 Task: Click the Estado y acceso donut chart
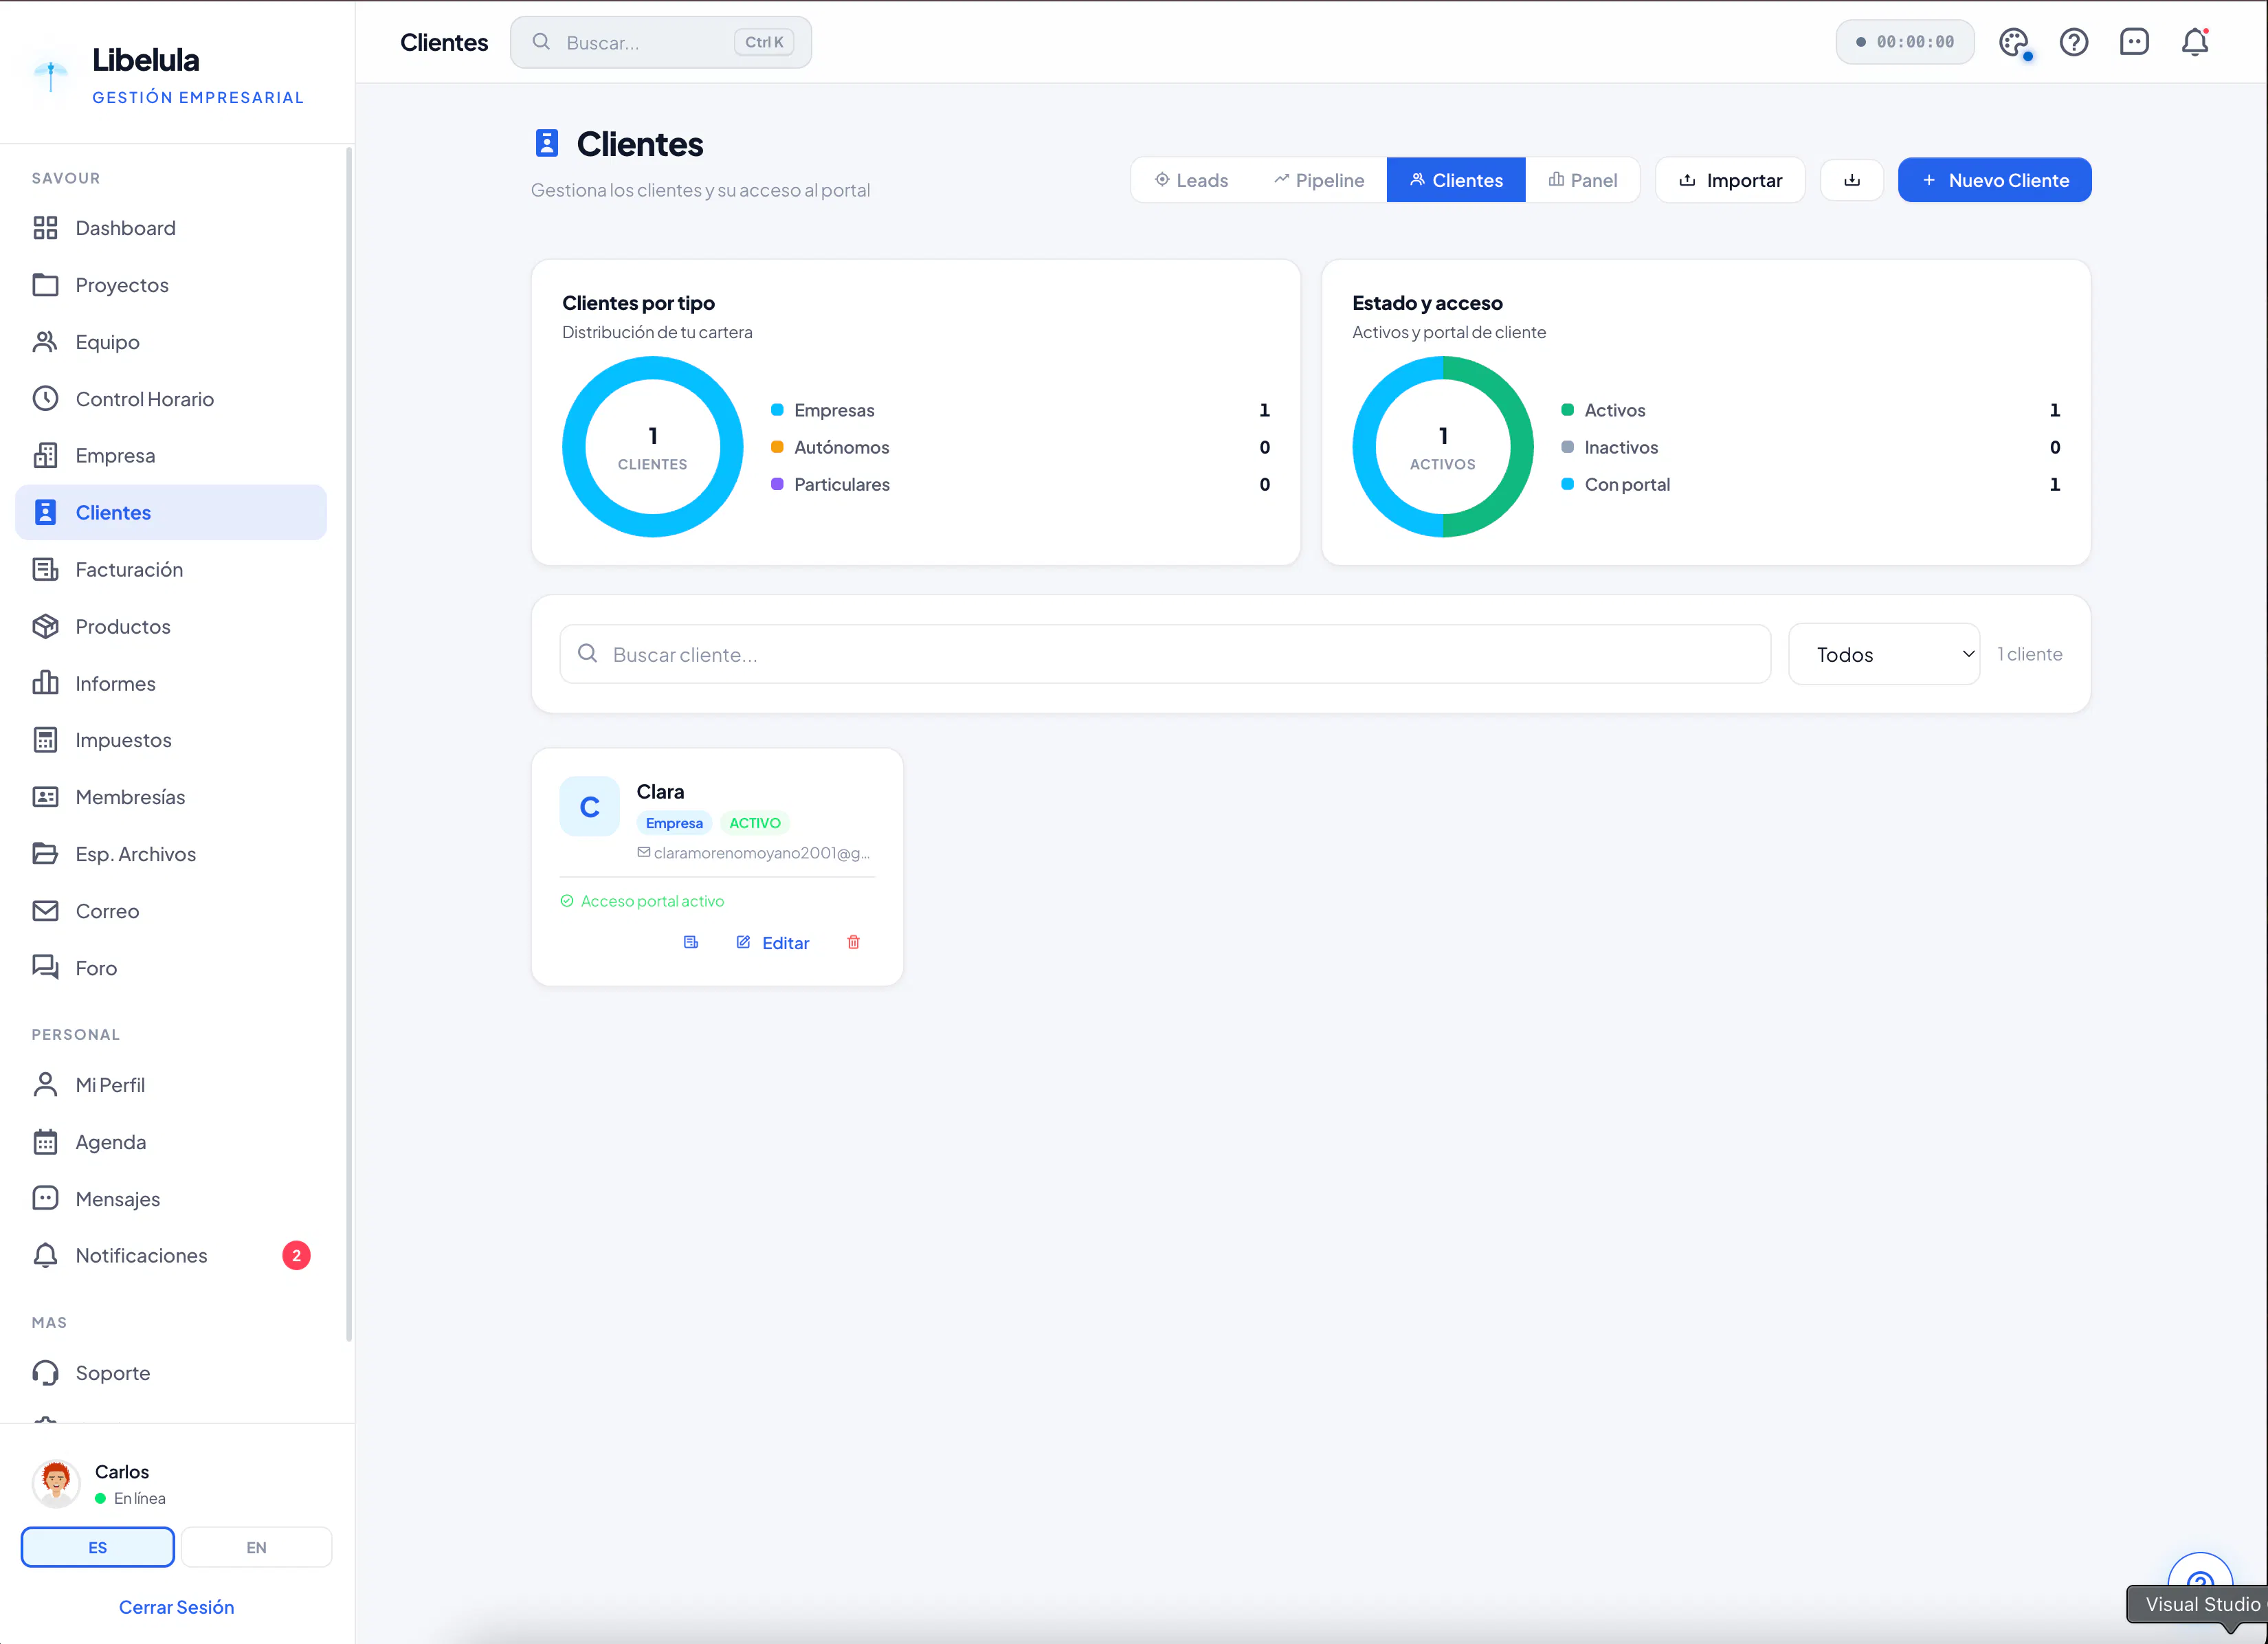[x=1442, y=447]
